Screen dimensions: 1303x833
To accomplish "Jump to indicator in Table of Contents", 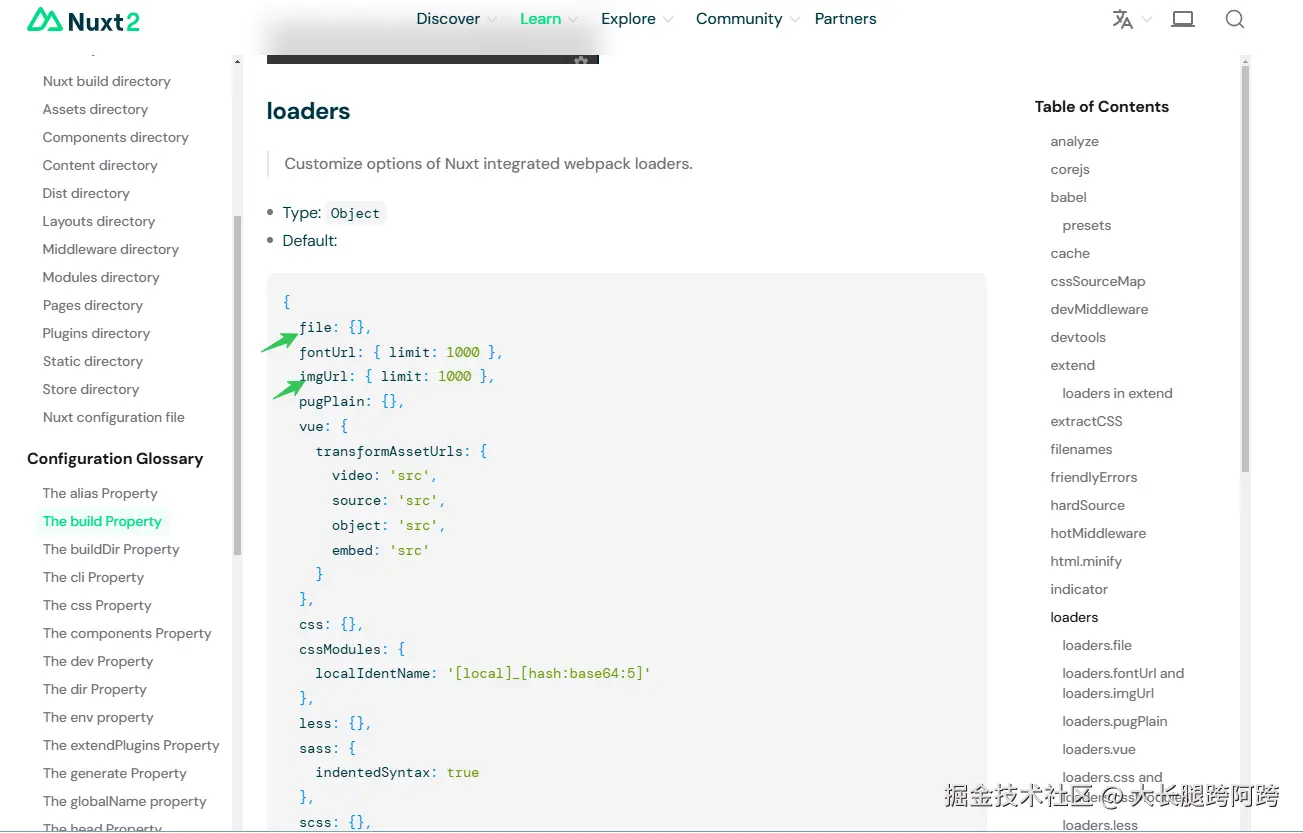I will tap(1079, 589).
